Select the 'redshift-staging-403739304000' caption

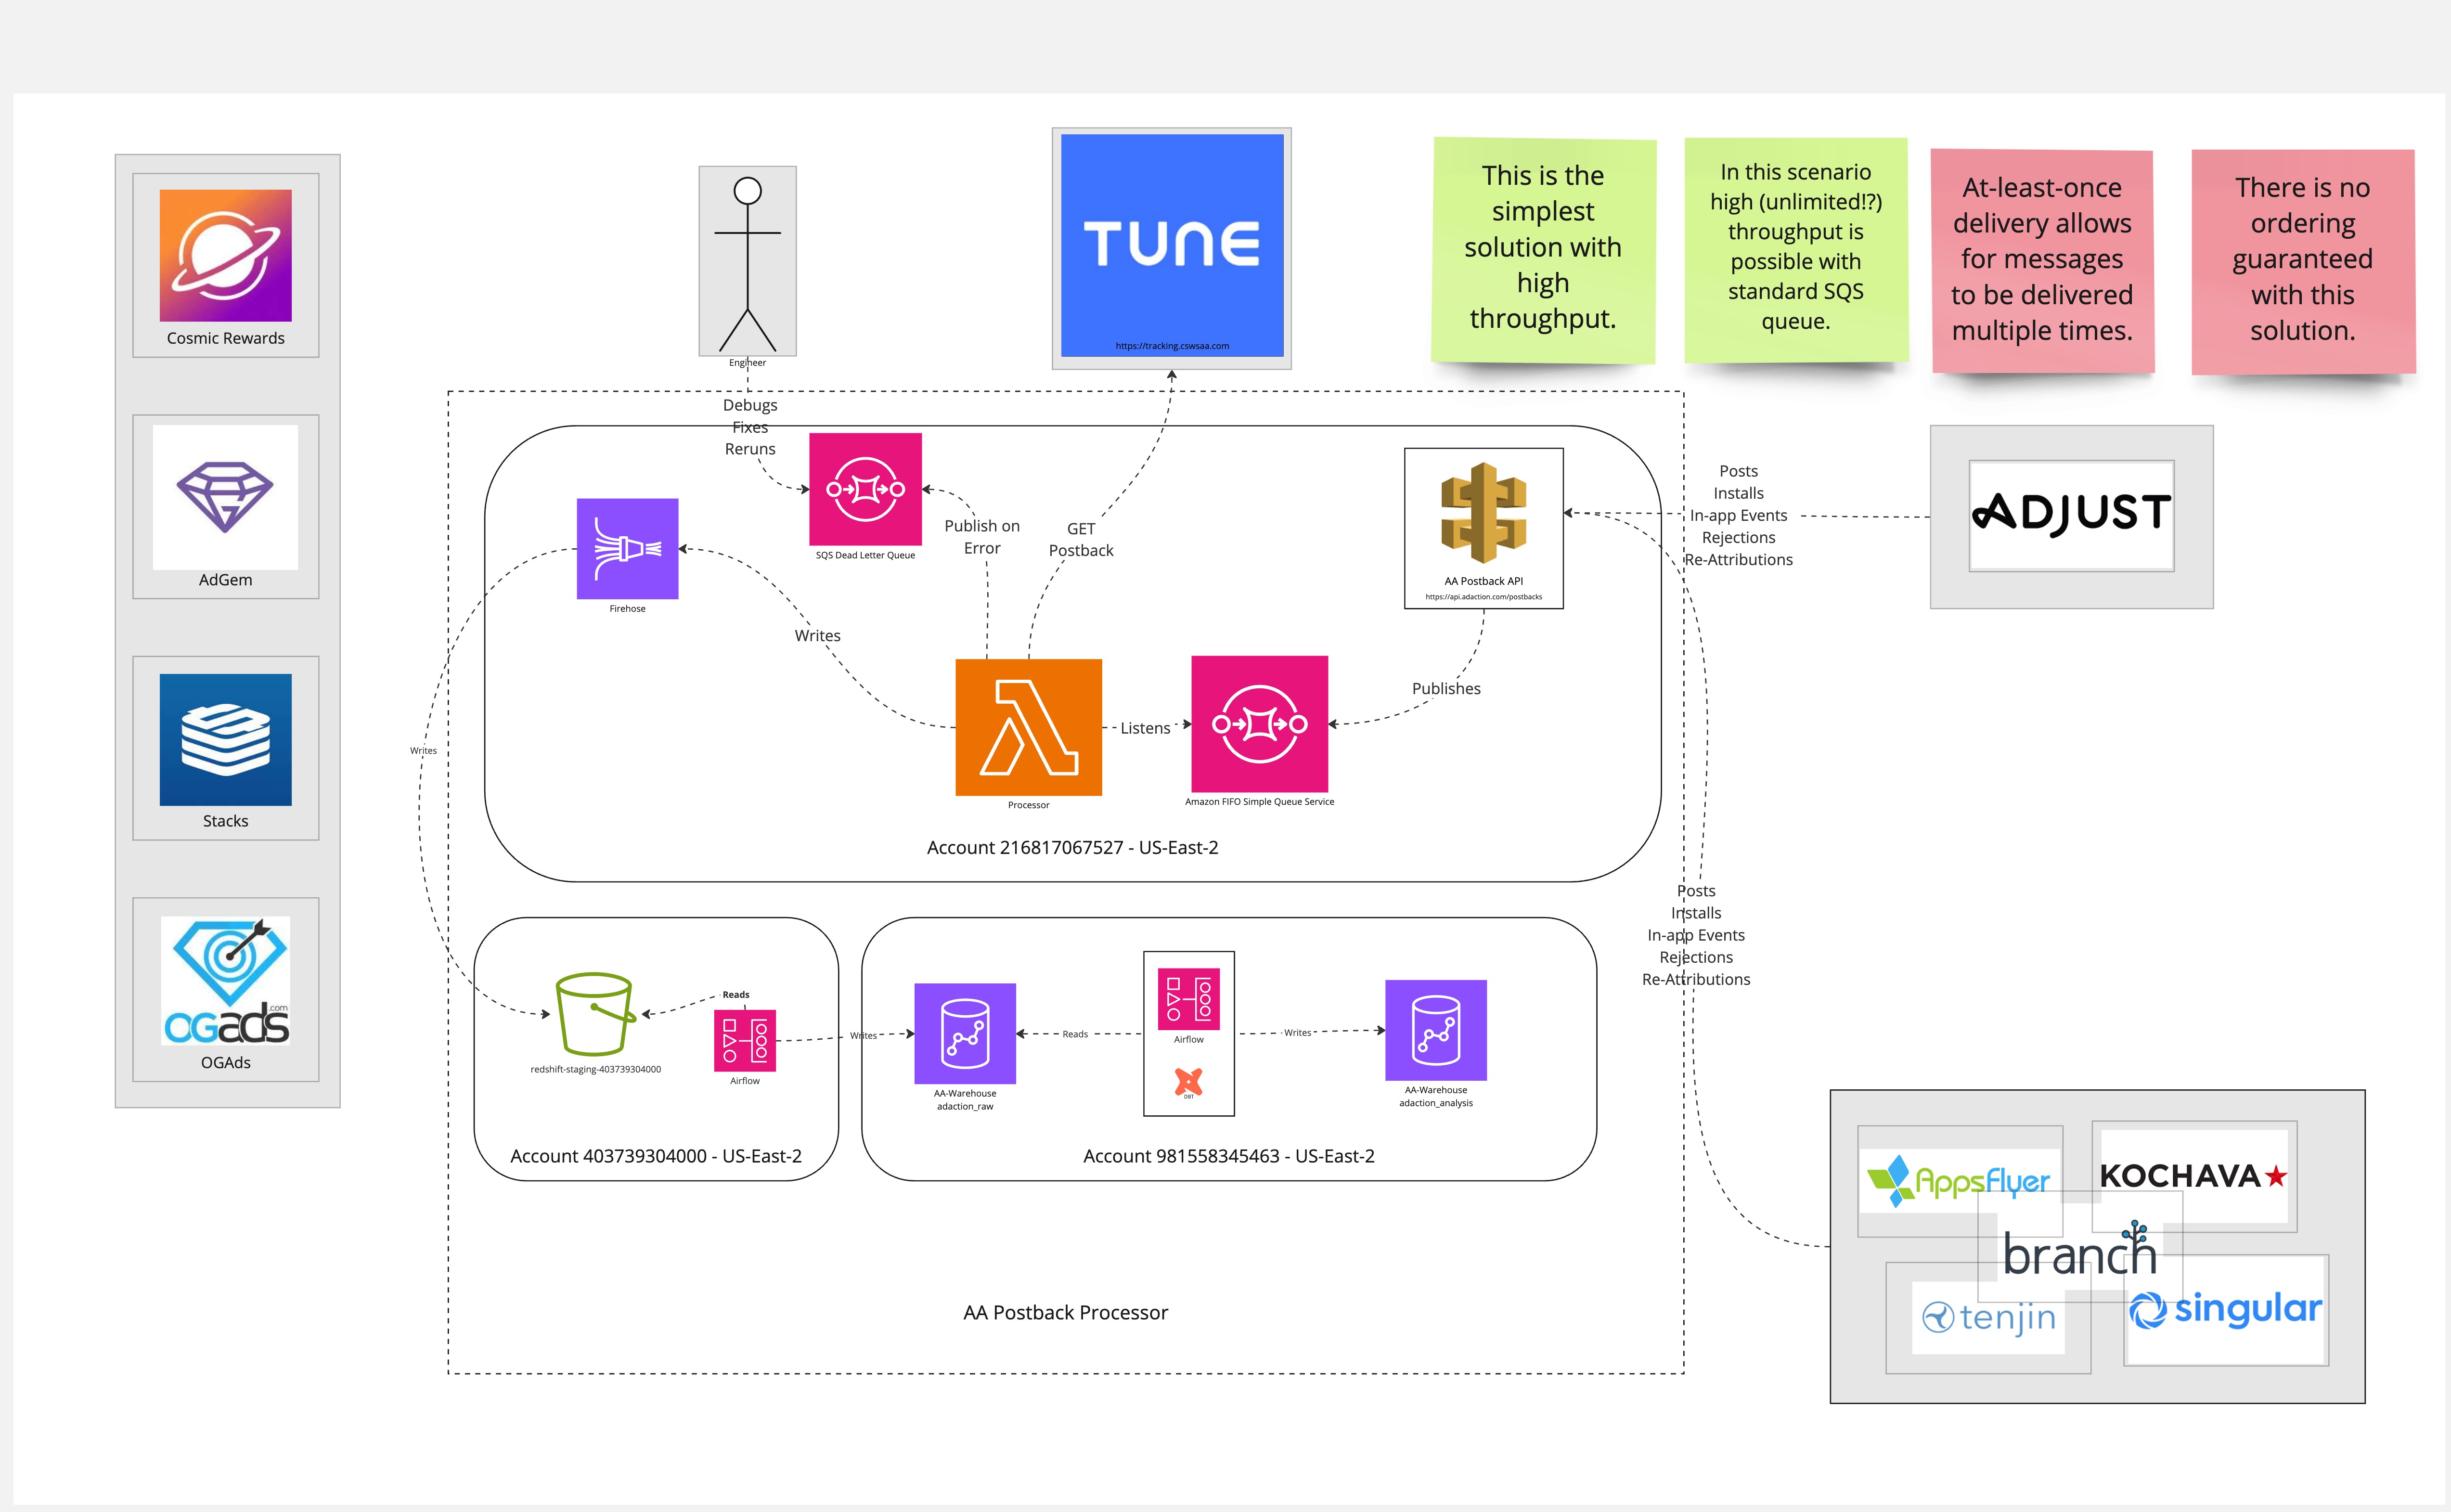pyautogui.click(x=595, y=1069)
